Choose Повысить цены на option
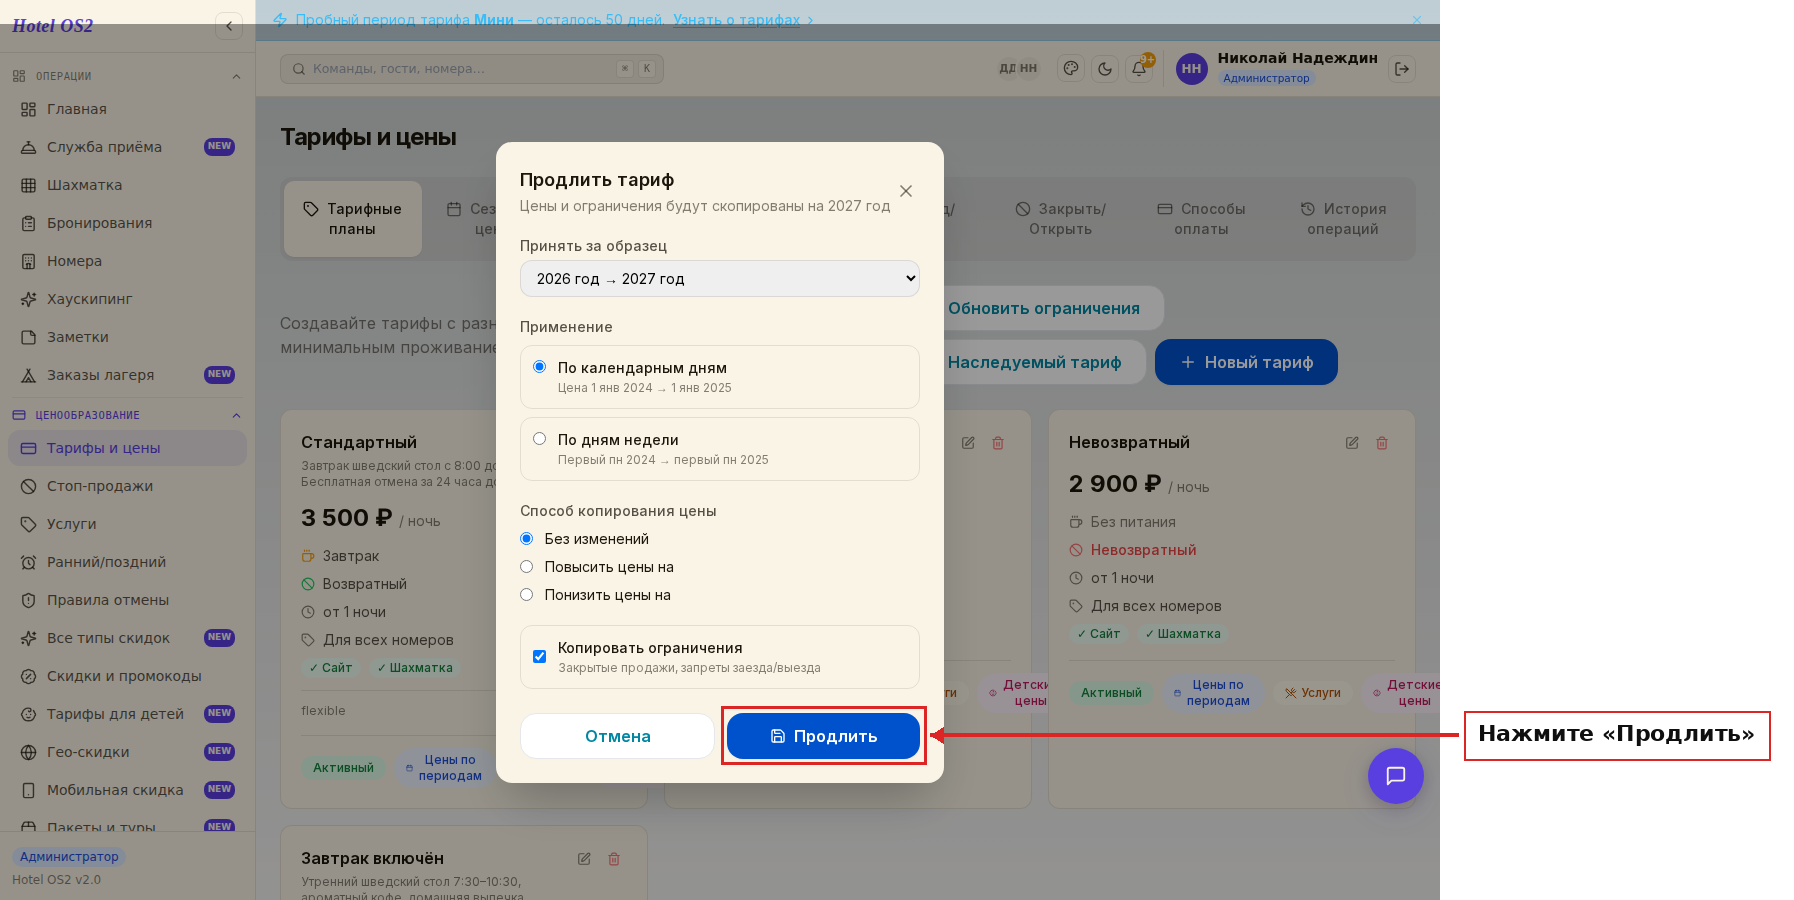 click(527, 567)
